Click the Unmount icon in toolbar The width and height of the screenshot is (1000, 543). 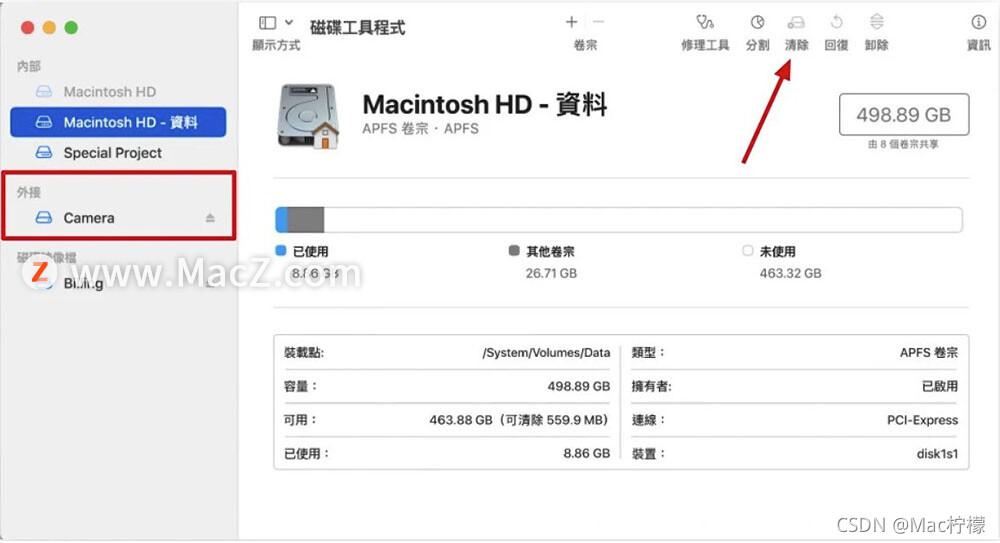[877, 22]
